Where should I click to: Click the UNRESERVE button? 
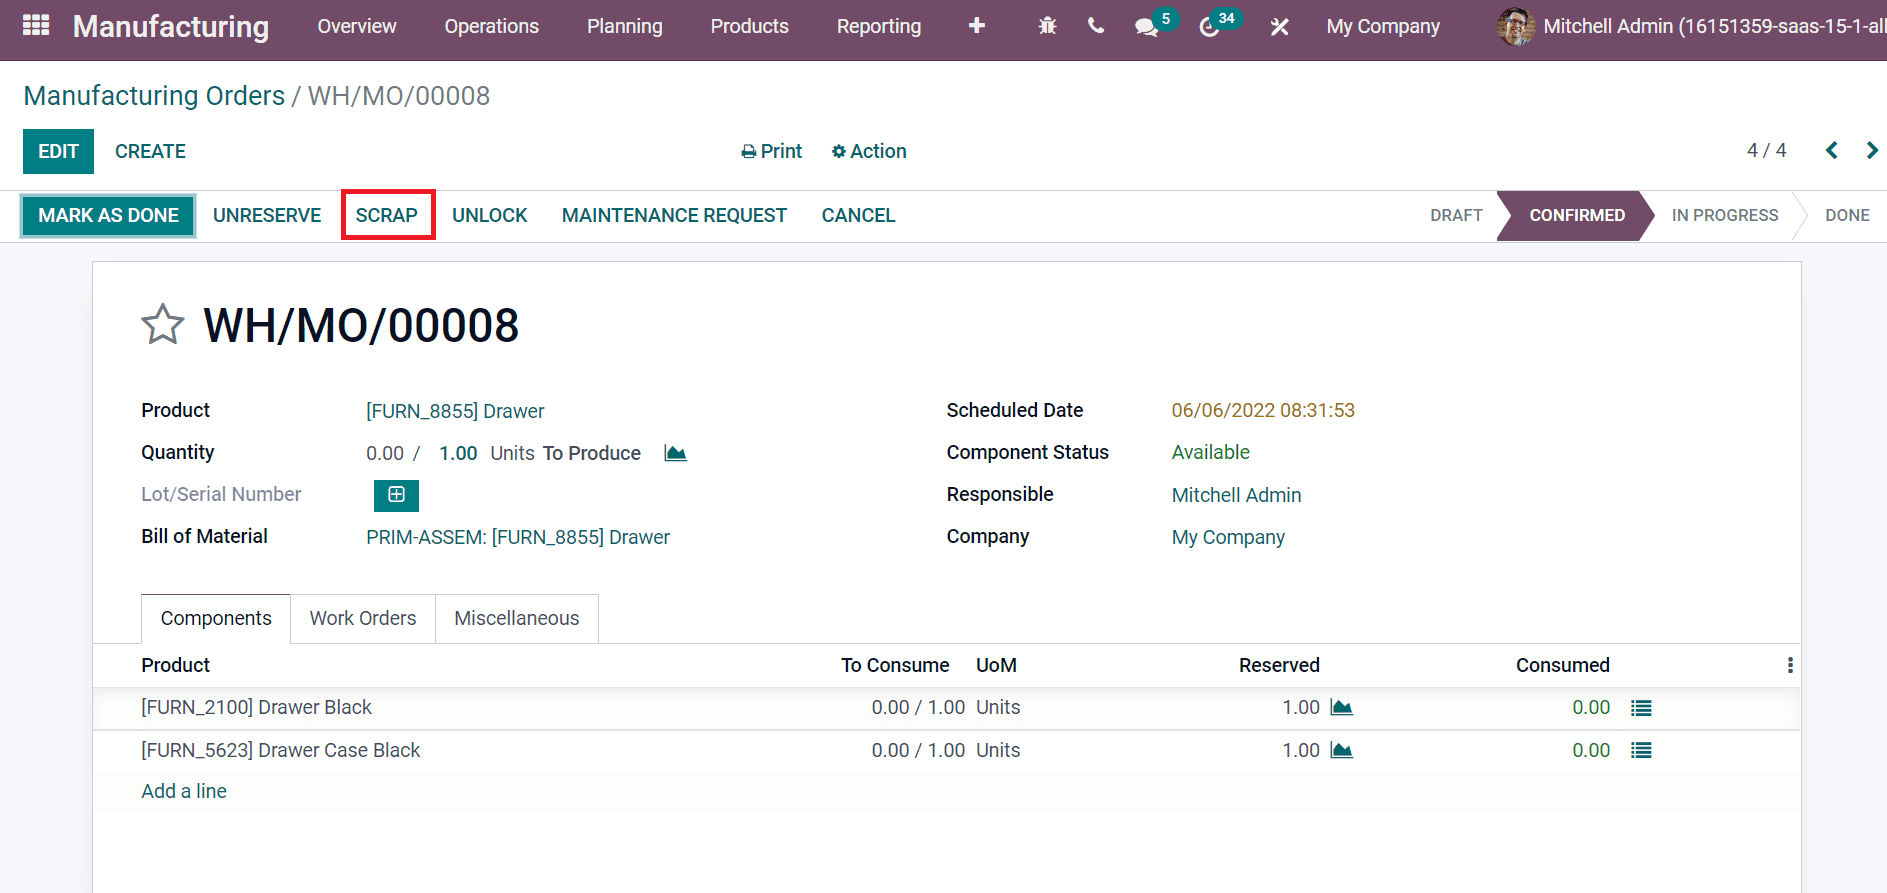pos(267,215)
